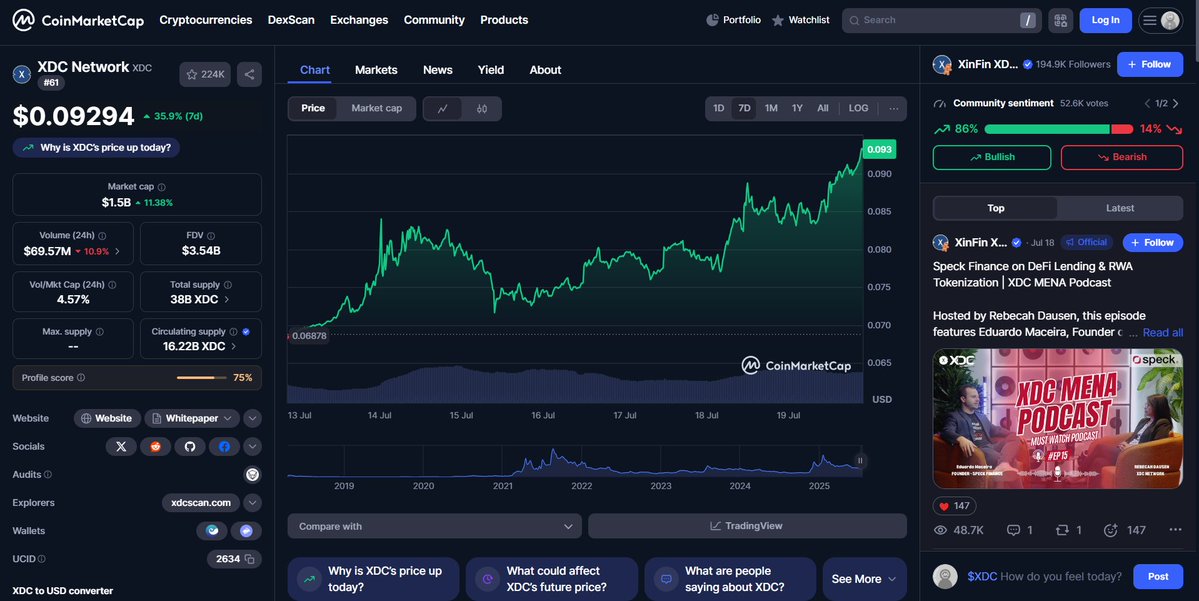The height and width of the screenshot is (601, 1199).
Task: Open the X (Twitter) social link
Action: coord(121,447)
